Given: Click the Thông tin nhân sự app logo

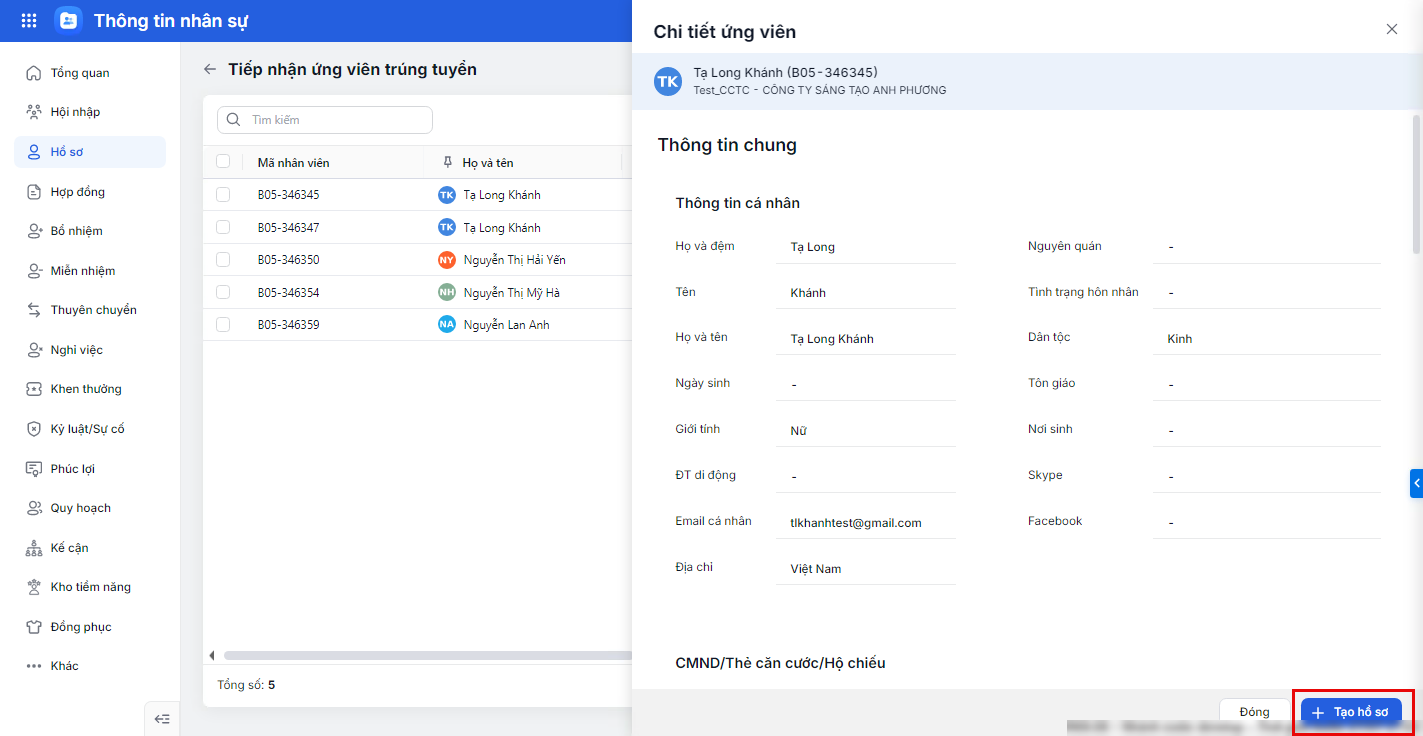Looking at the screenshot, I should click(68, 20).
